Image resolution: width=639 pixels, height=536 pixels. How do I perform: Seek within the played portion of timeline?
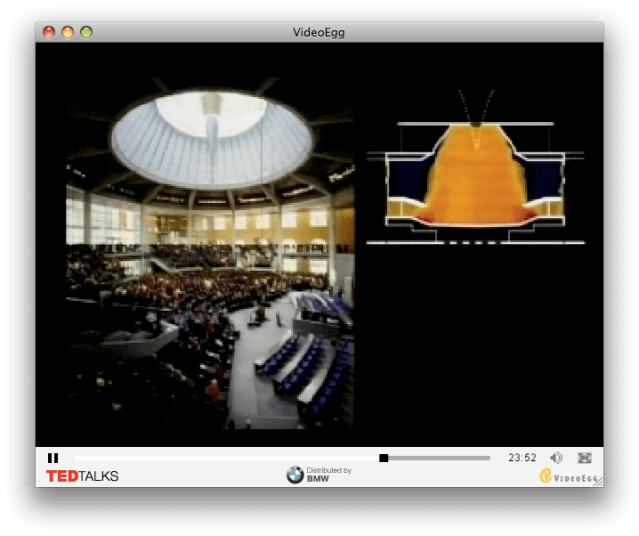point(220,458)
